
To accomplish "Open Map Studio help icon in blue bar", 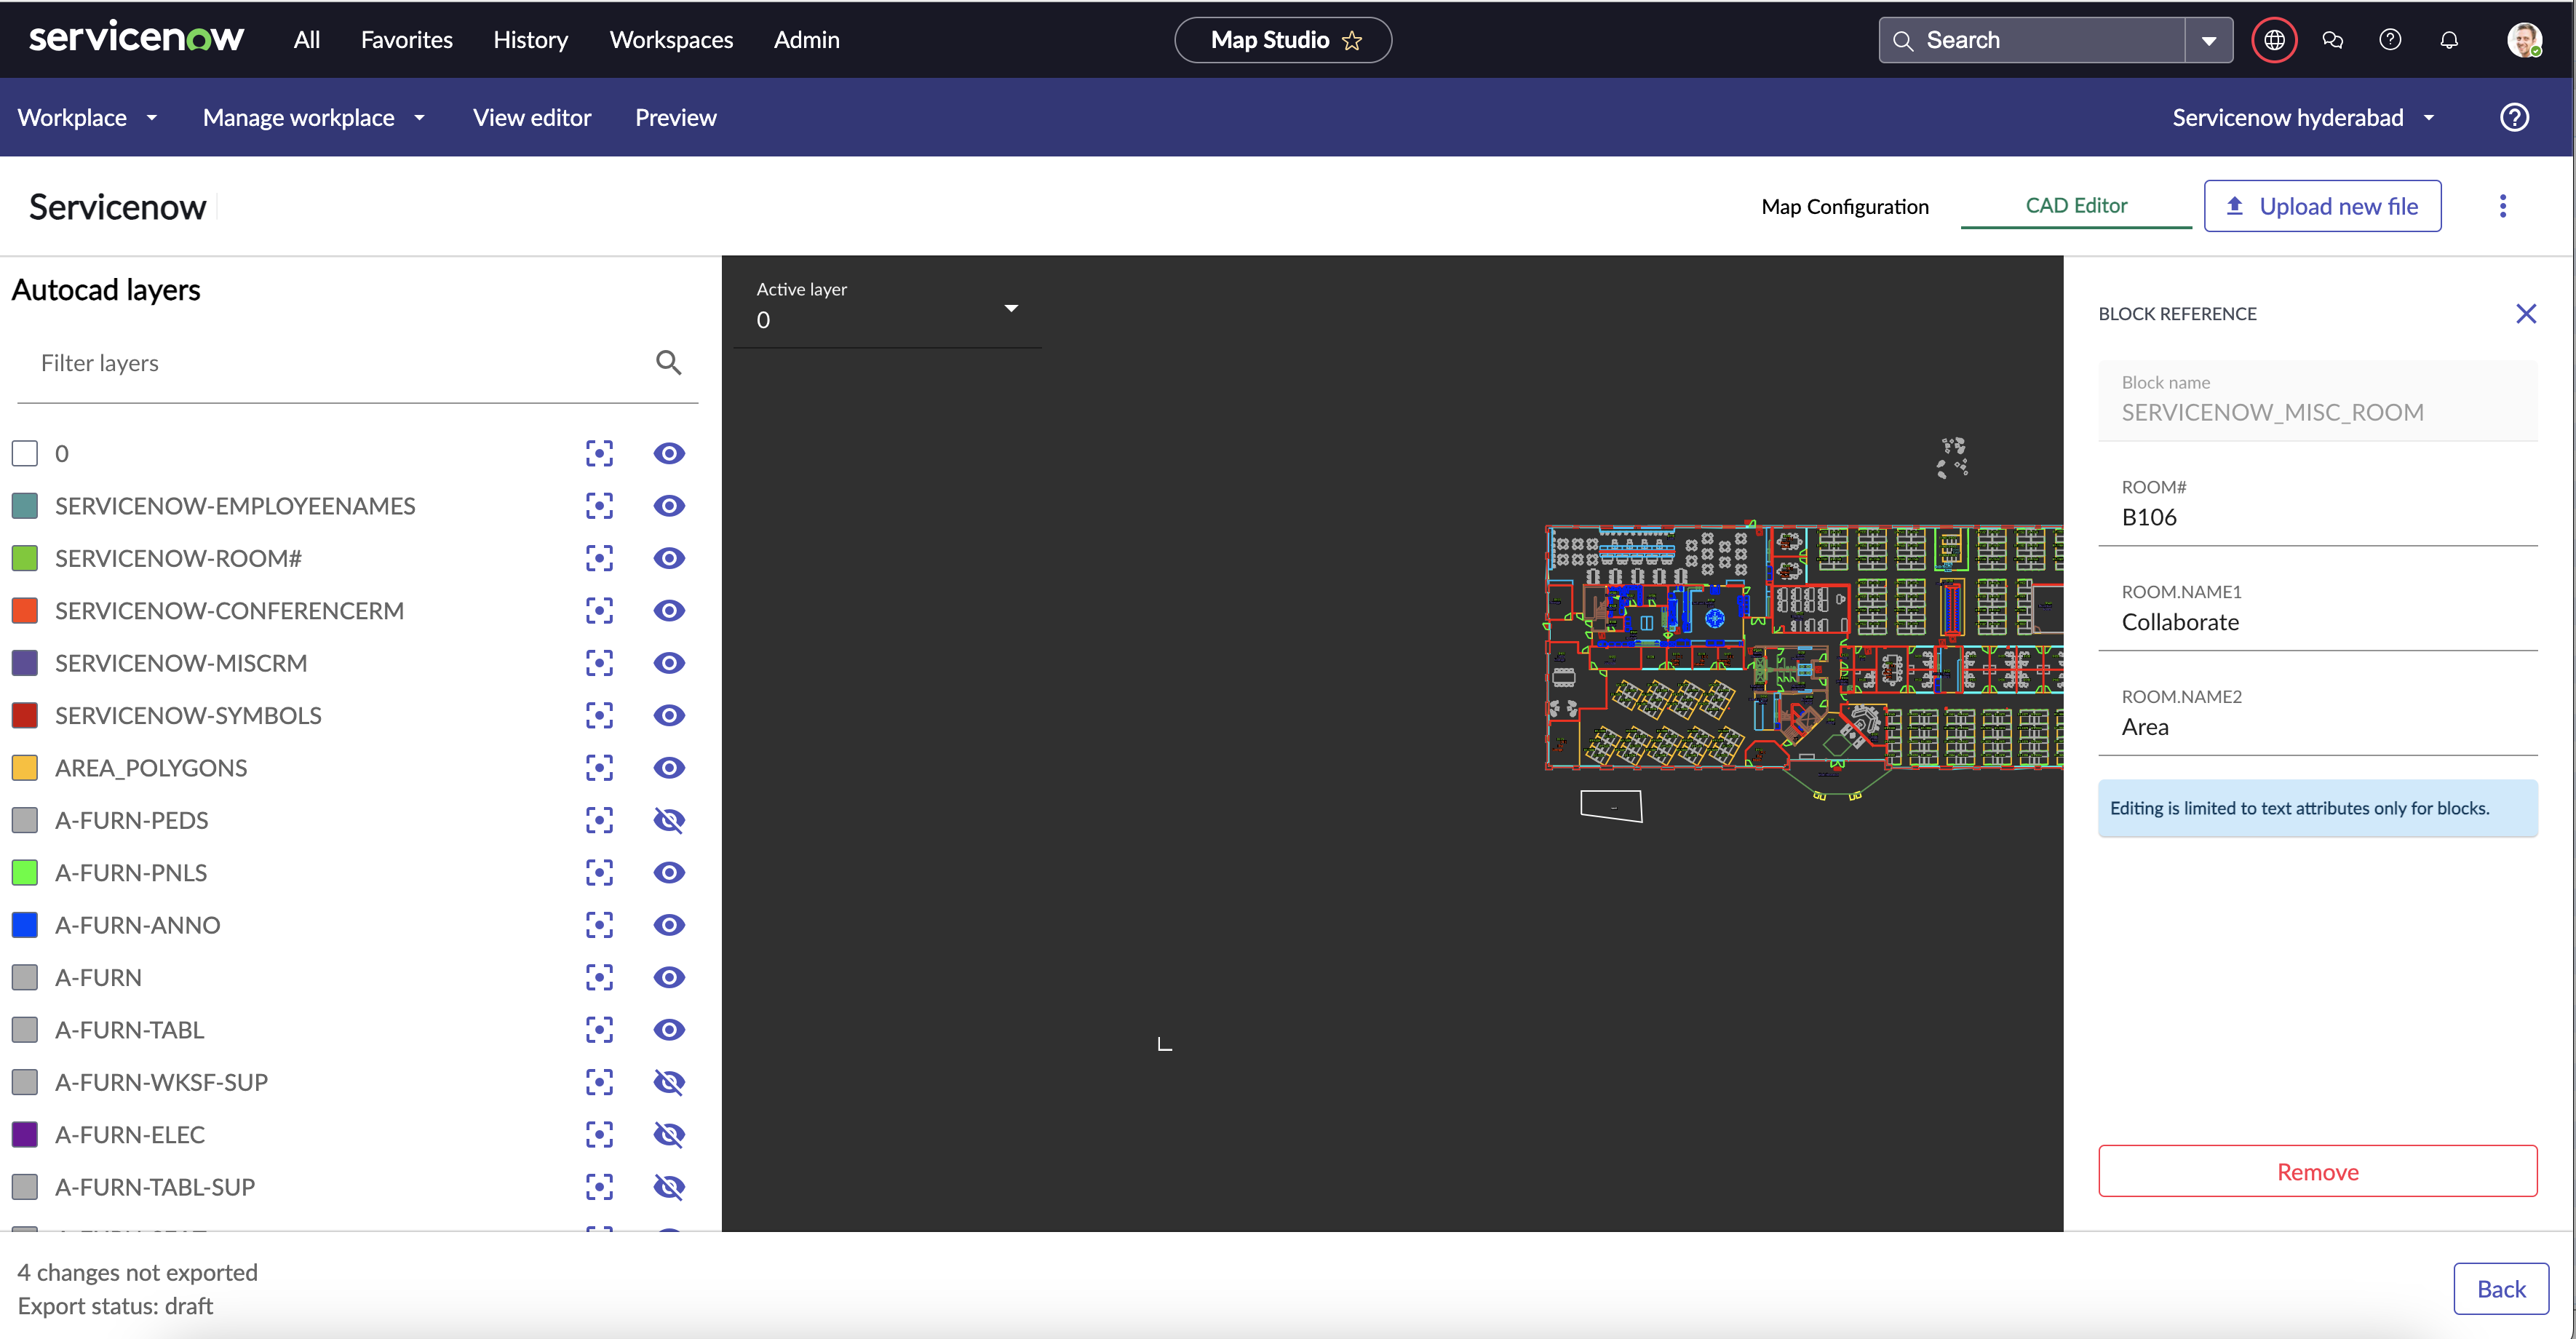I will 2514,117.
